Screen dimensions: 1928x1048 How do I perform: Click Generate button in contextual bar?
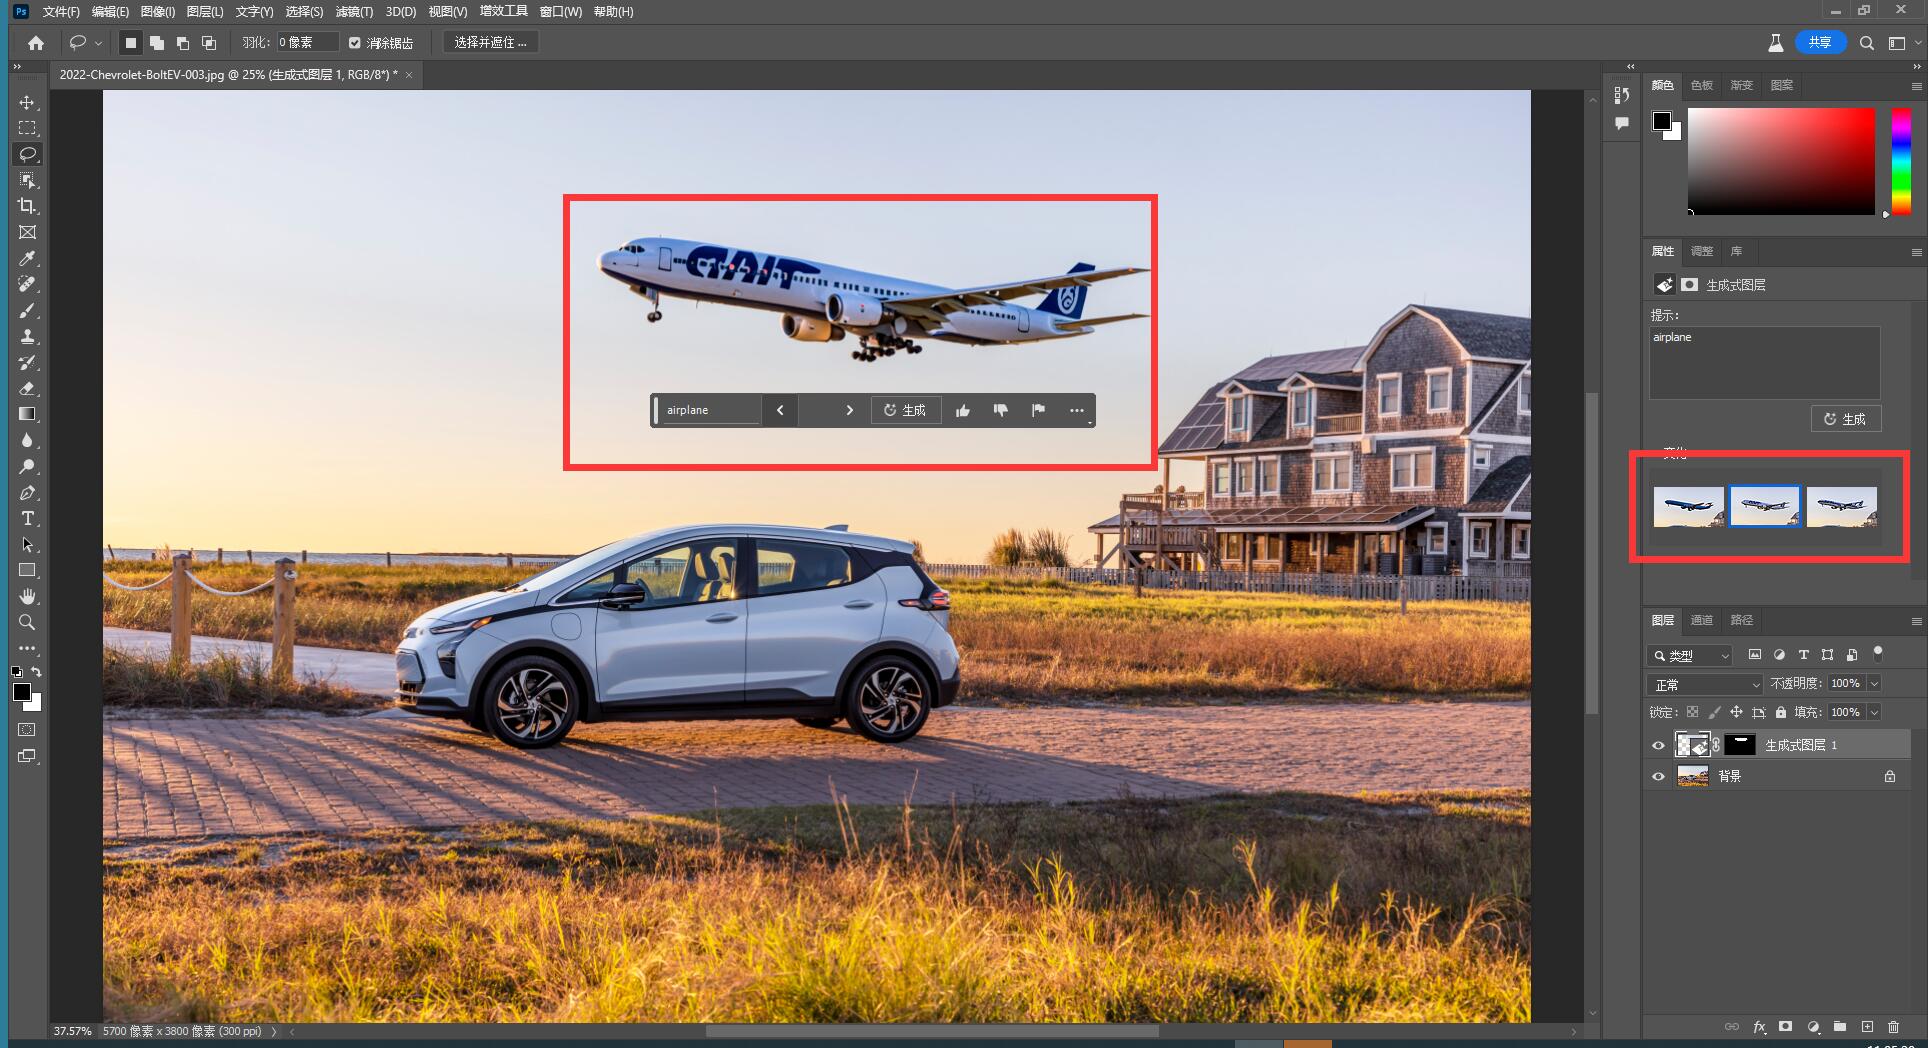tap(905, 410)
